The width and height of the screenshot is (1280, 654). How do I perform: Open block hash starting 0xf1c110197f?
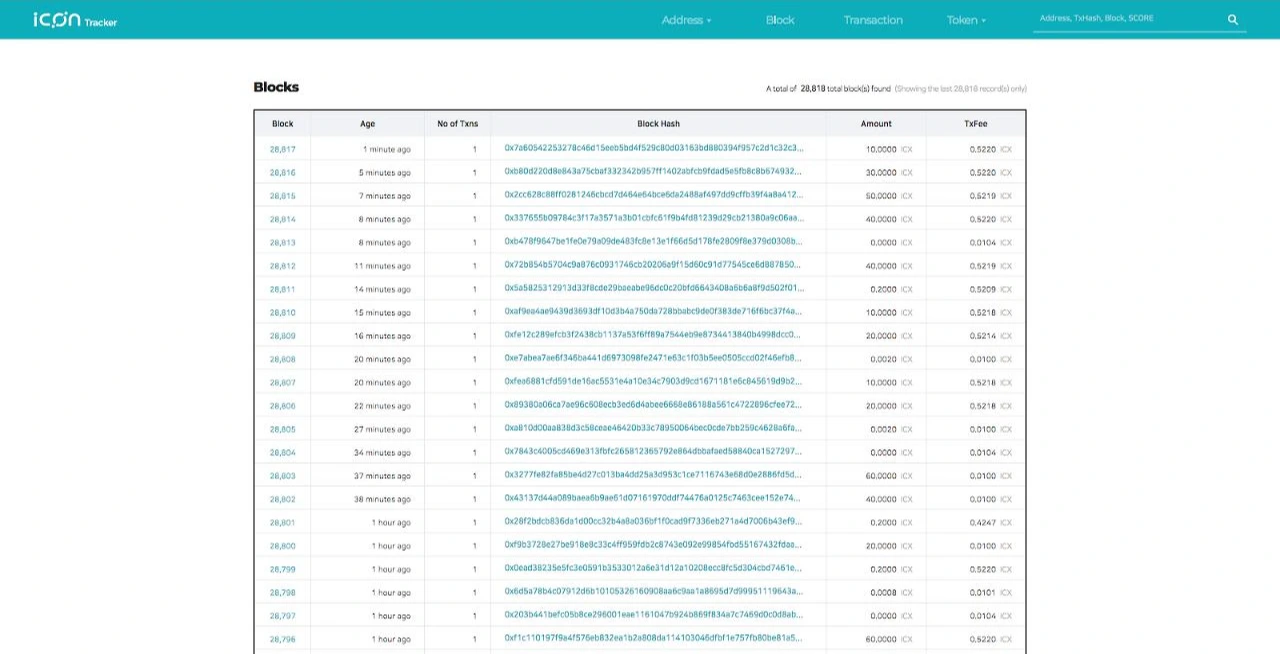coord(653,638)
